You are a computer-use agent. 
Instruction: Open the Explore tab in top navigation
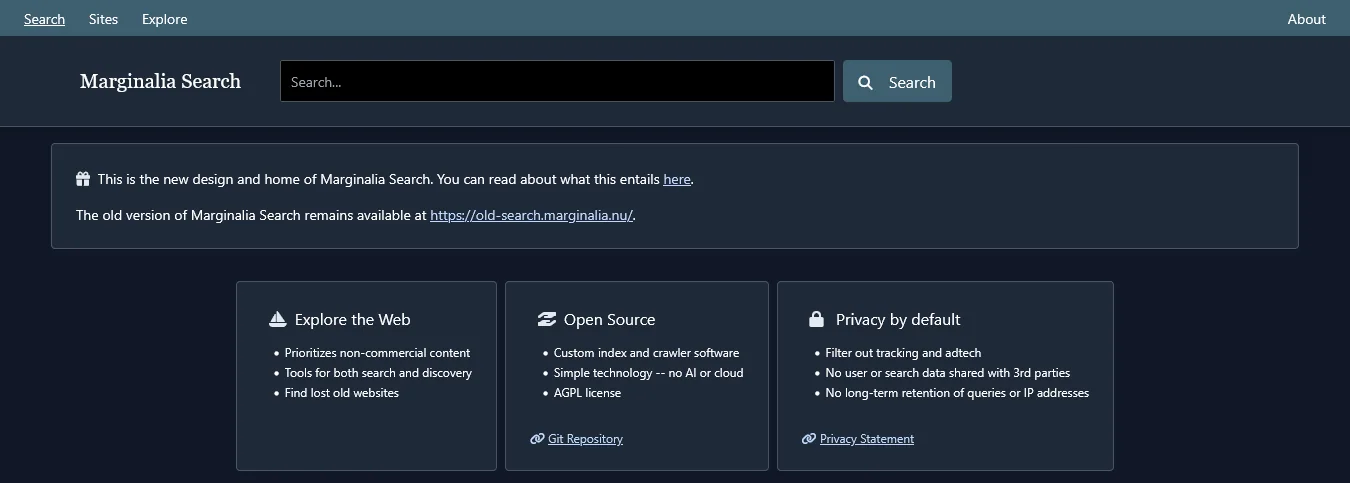click(164, 19)
